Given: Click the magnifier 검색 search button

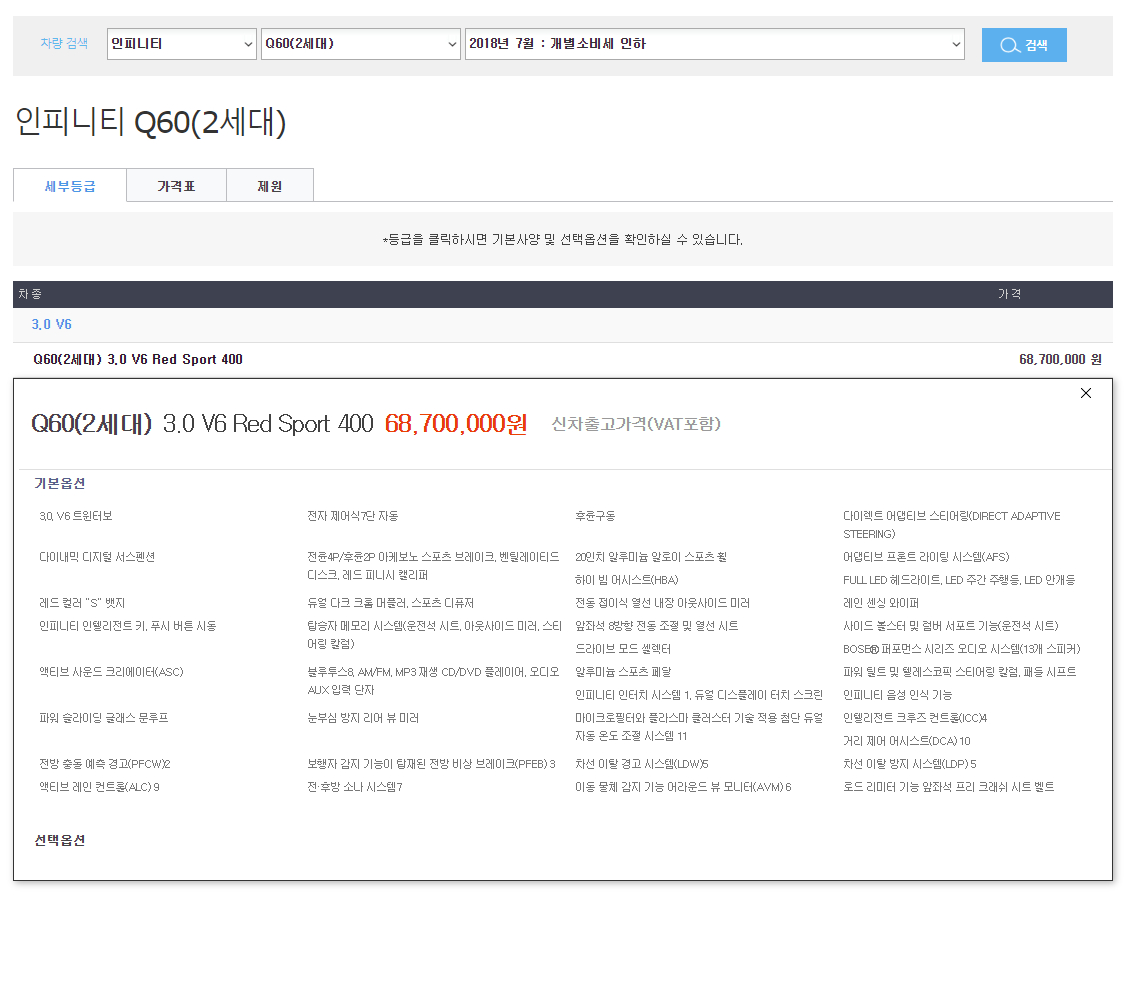Looking at the screenshot, I should click(1024, 45).
